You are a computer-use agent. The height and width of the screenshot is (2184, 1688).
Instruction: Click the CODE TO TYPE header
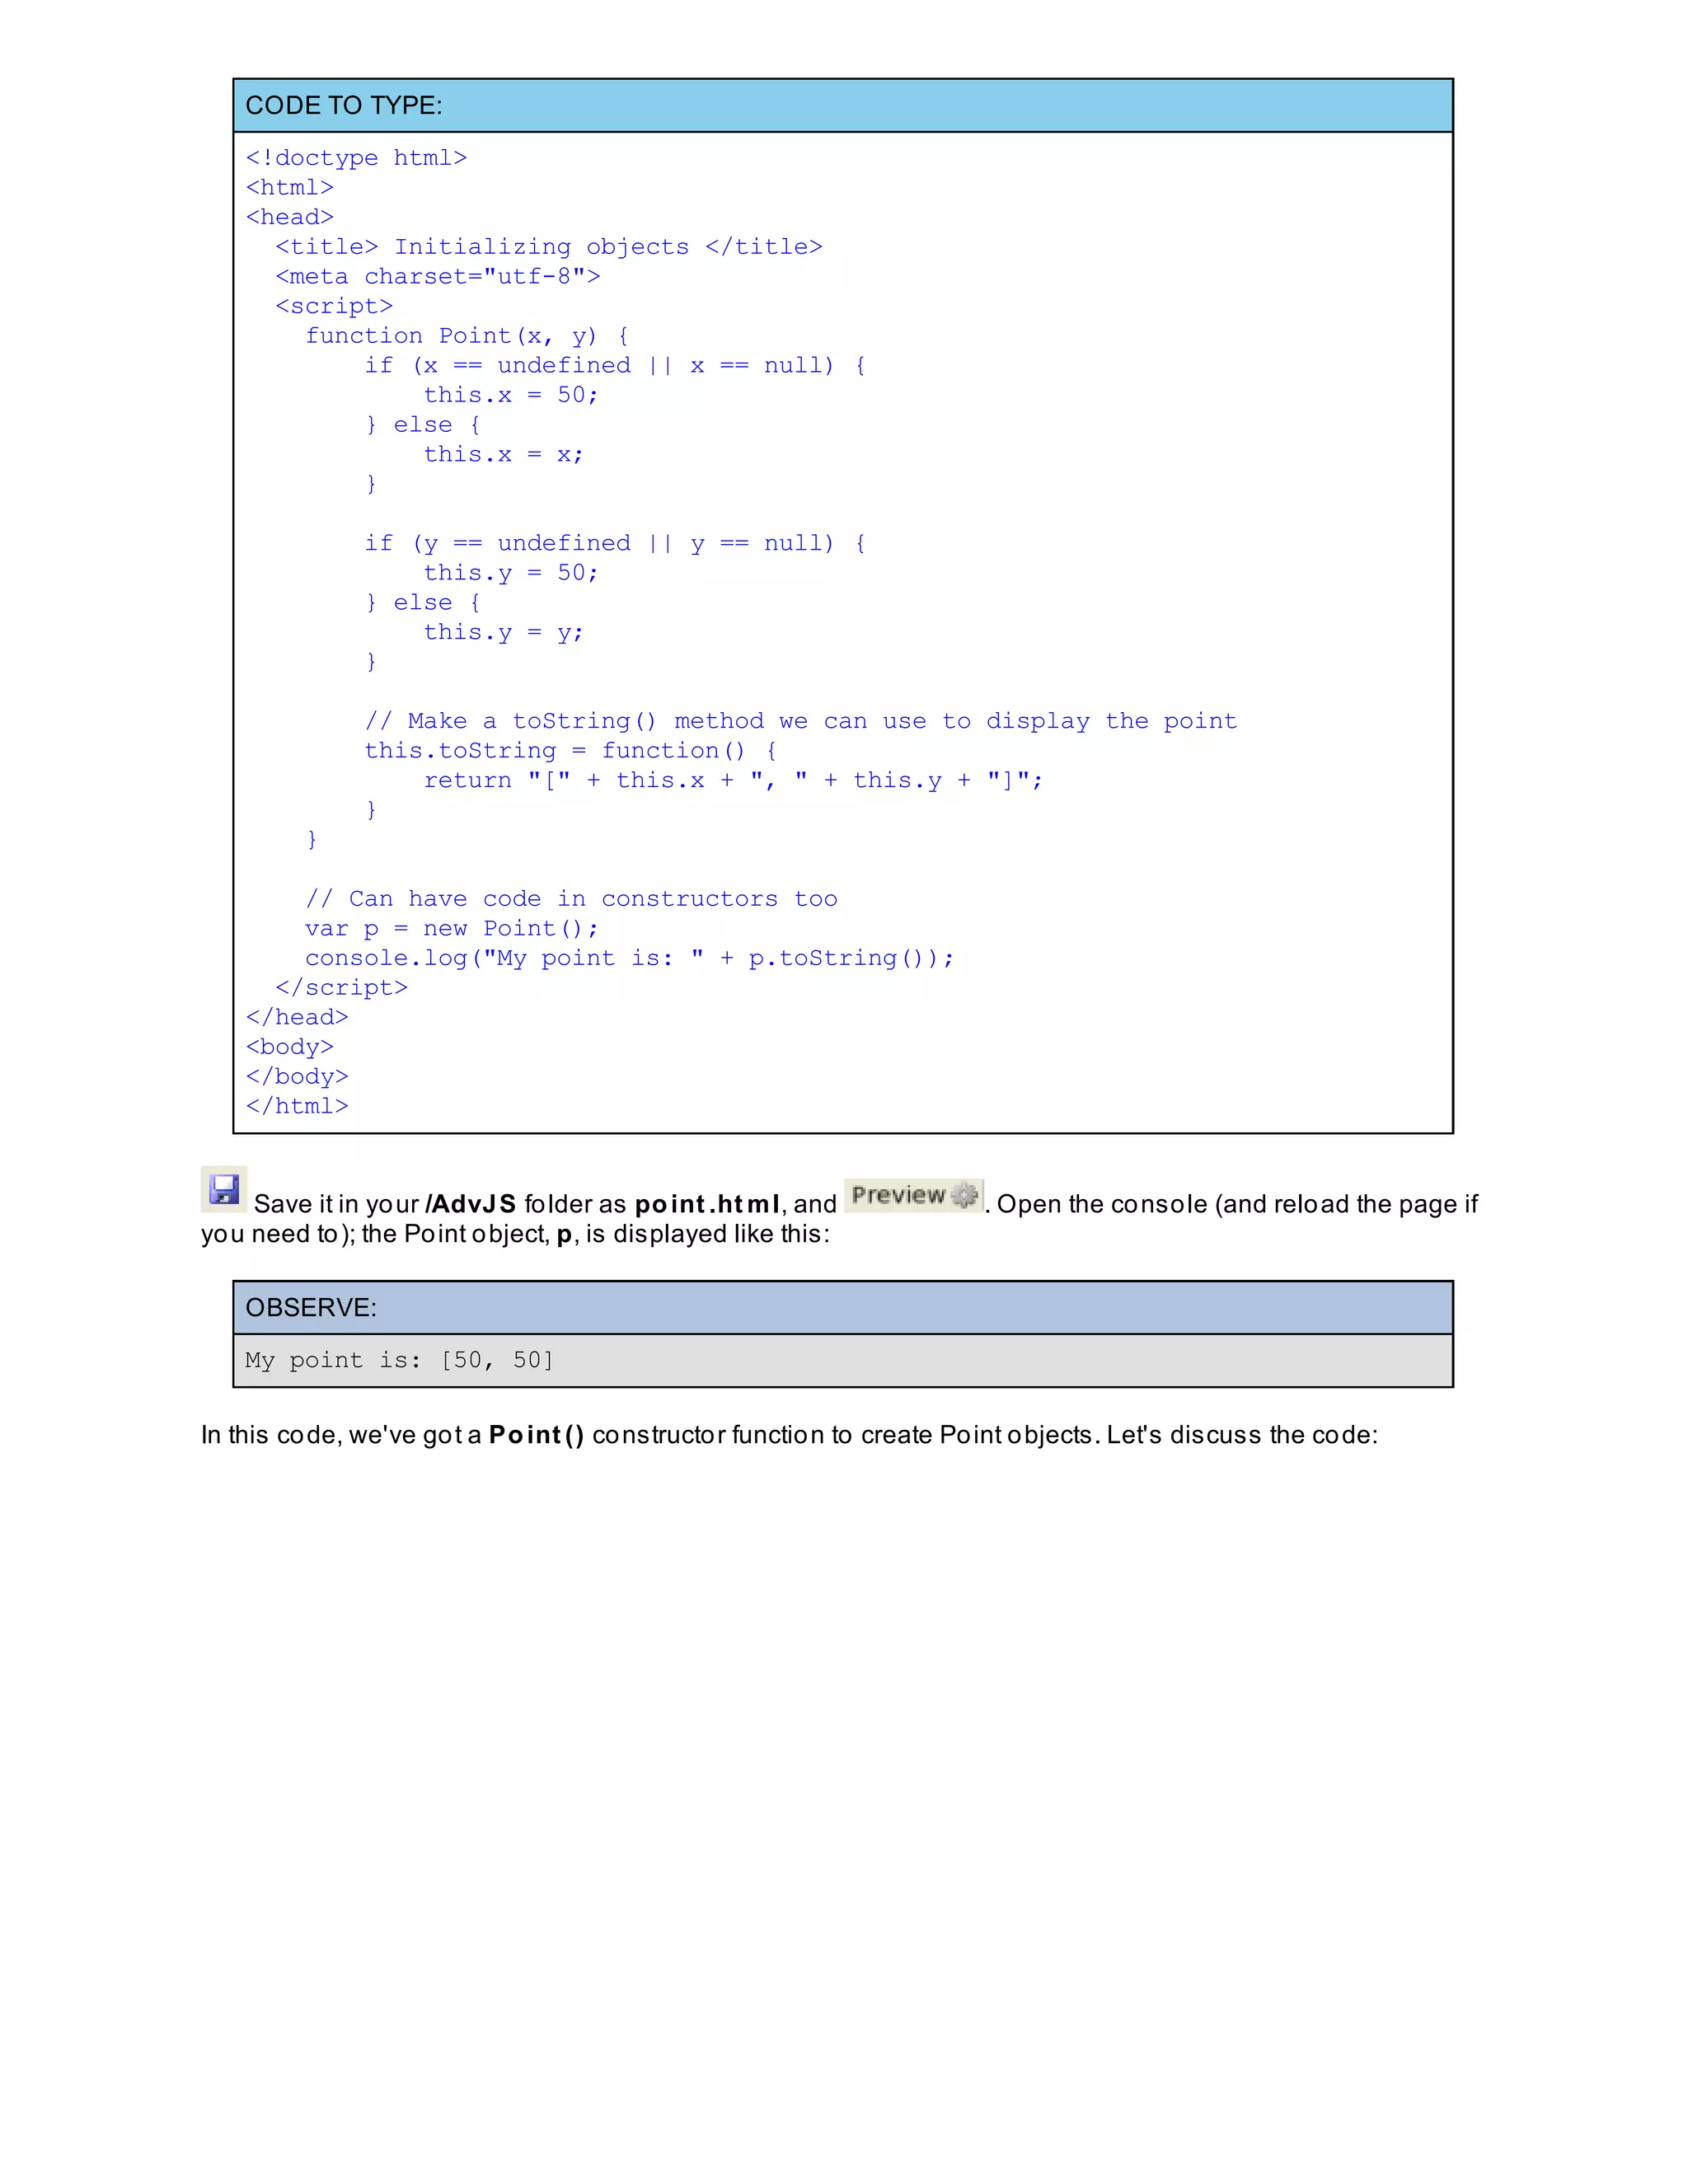(843, 105)
